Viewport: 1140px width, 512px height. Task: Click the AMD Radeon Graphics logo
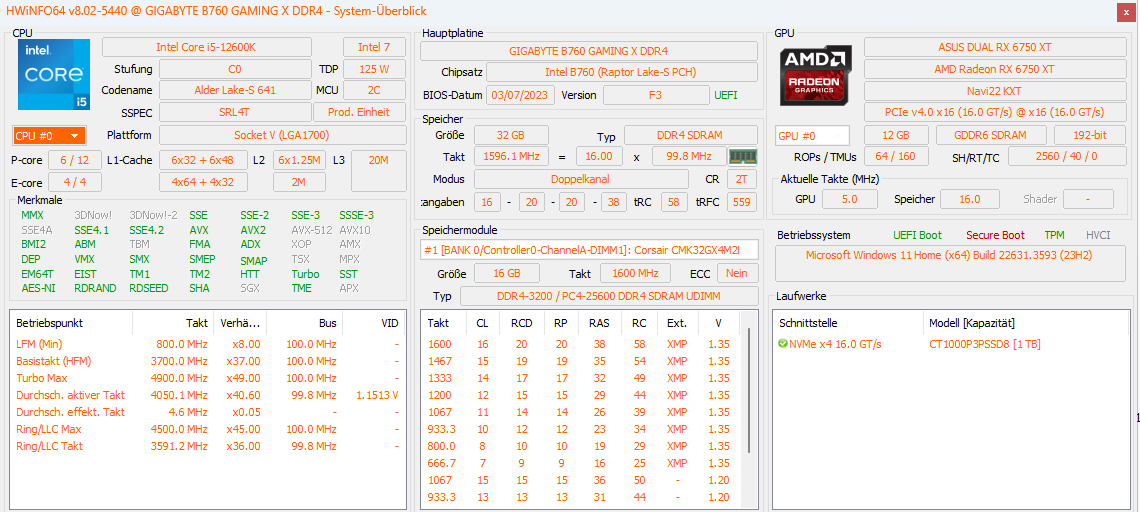pyautogui.click(x=816, y=75)
